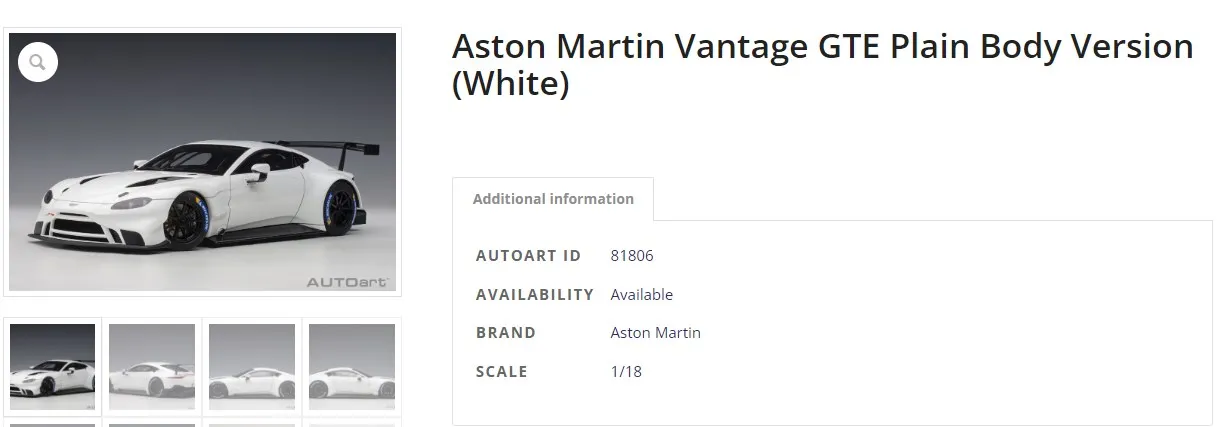Select the rear three-quarter view thumbnail
The height and width of the screenshot is (427, 1217).
pos(152,366)
